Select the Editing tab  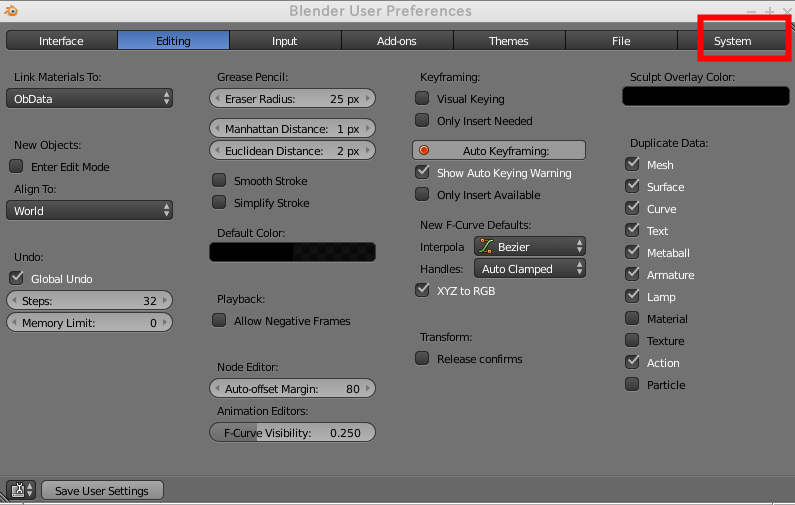(173, 41)
